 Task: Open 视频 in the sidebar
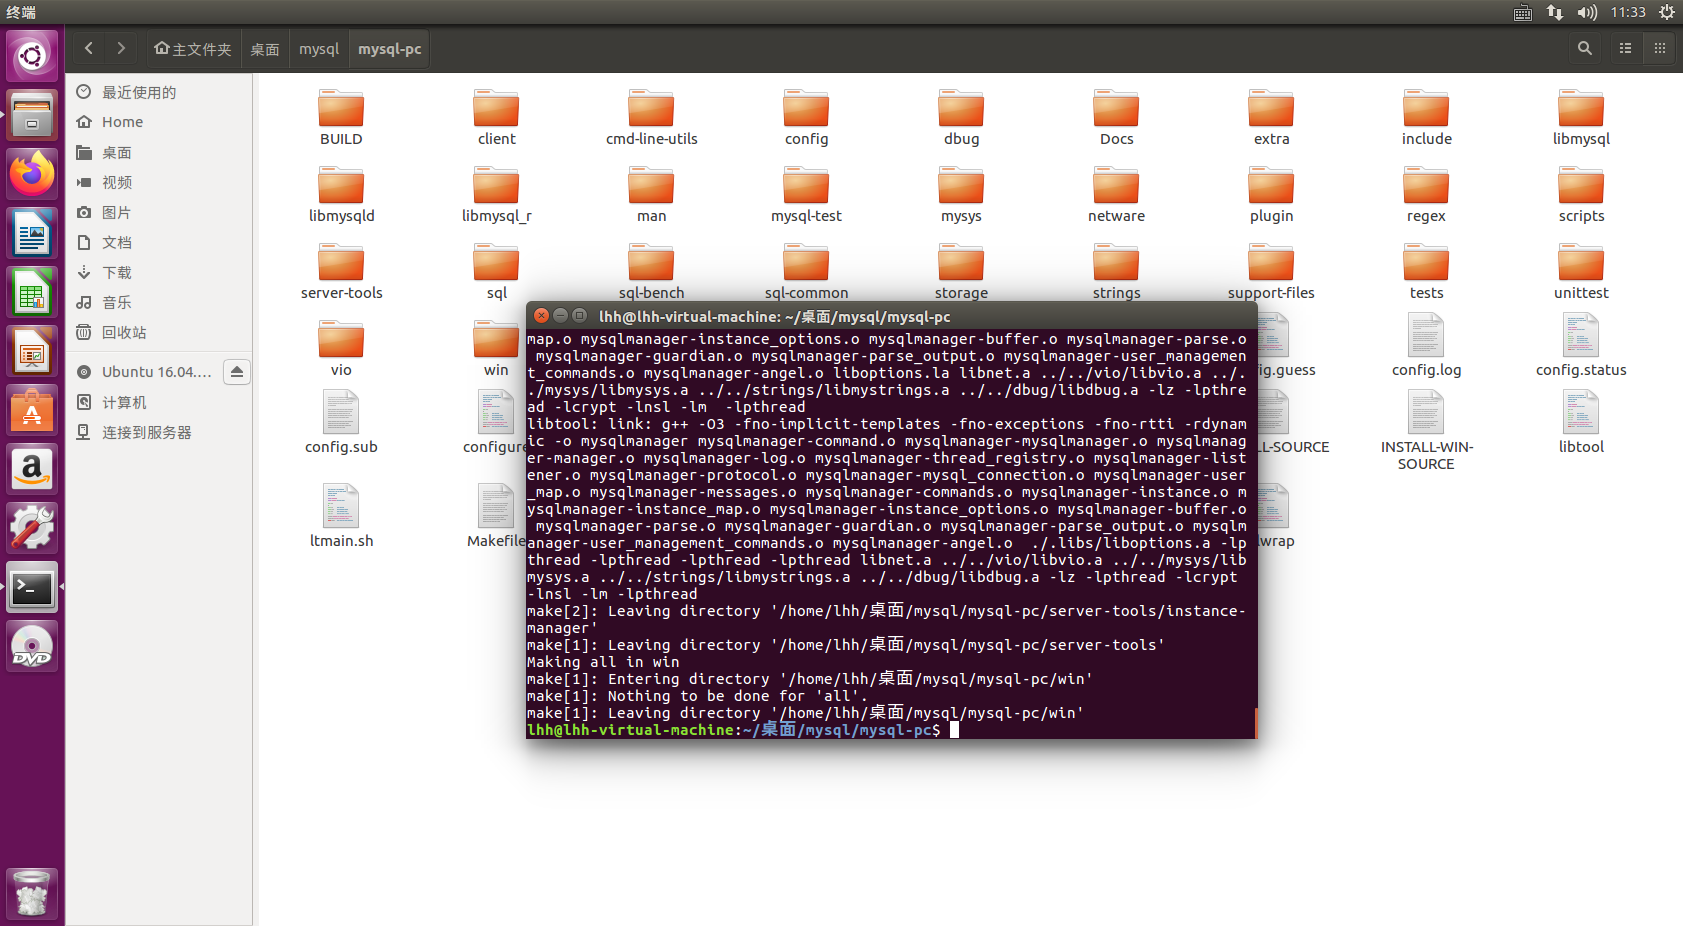[159, 182]
